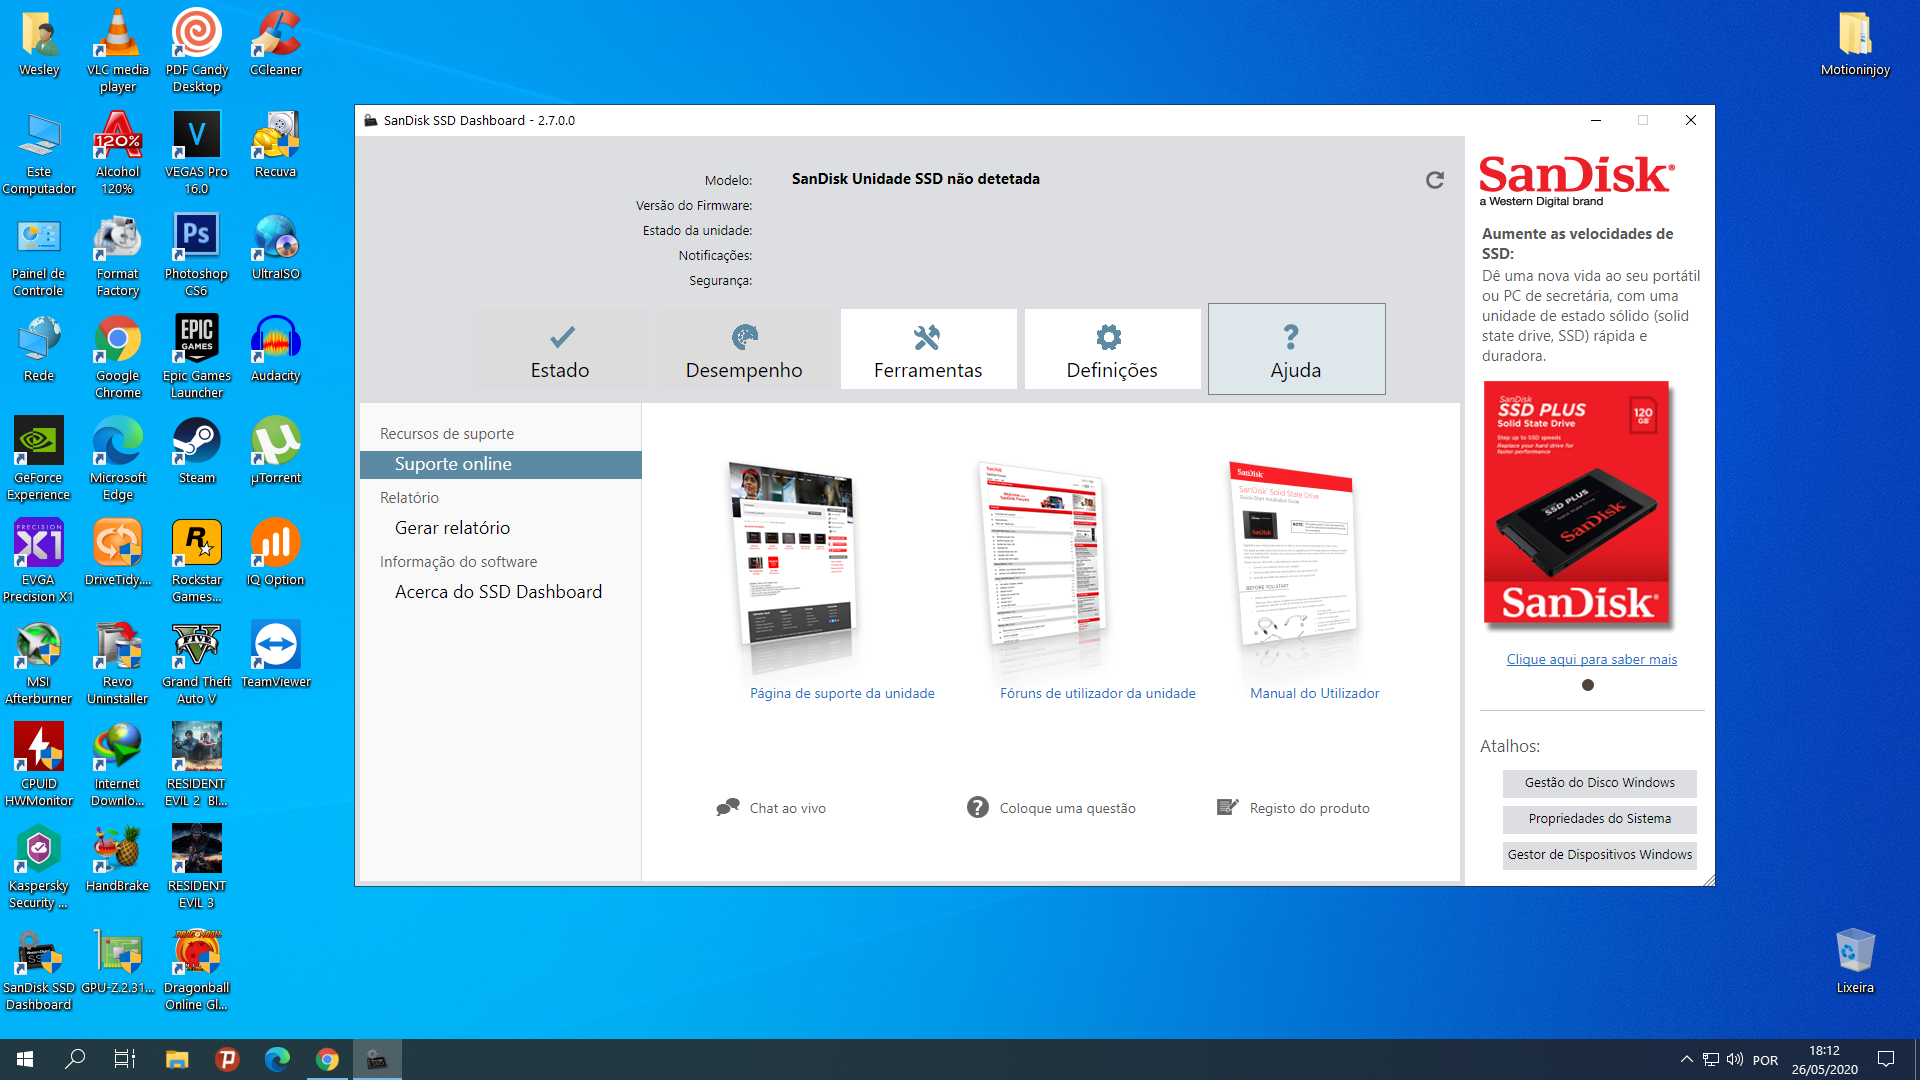
Task: Open notification center in taskbar
Action: point(1886,1059)
